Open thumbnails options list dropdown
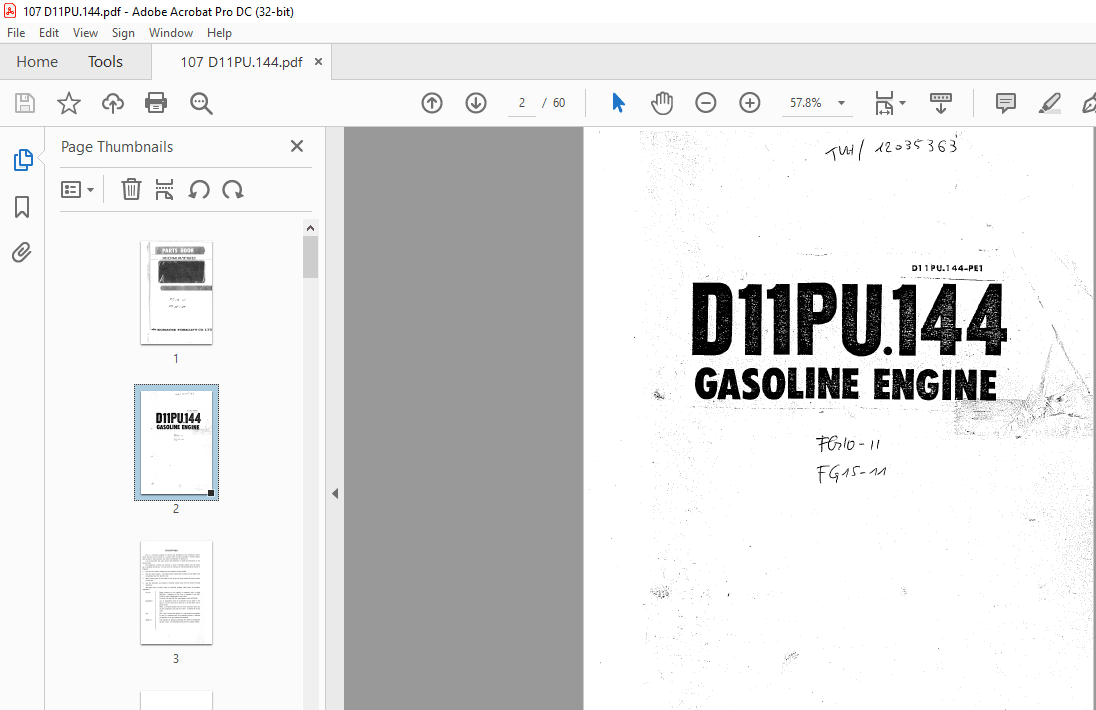This screenshot has width=1096, height=710. tap(78, 189)
